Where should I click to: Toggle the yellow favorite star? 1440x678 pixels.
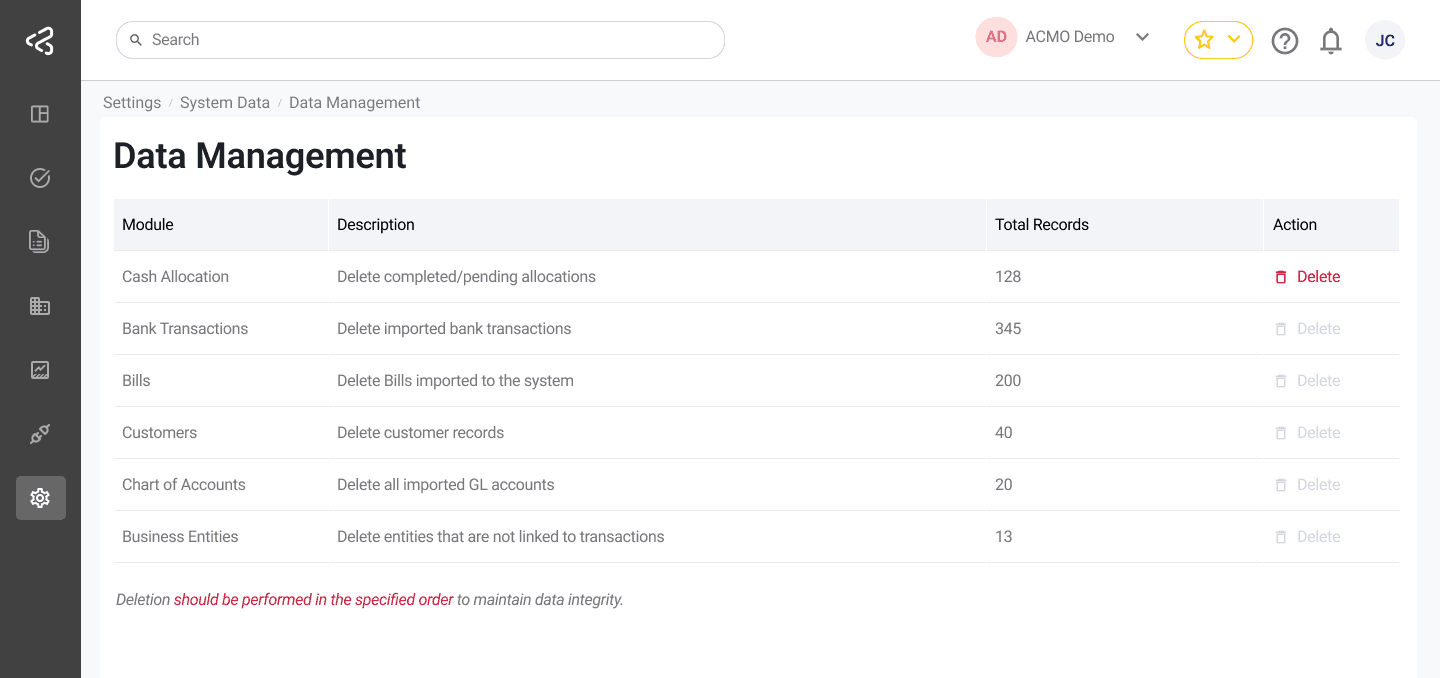[1204, 40]
